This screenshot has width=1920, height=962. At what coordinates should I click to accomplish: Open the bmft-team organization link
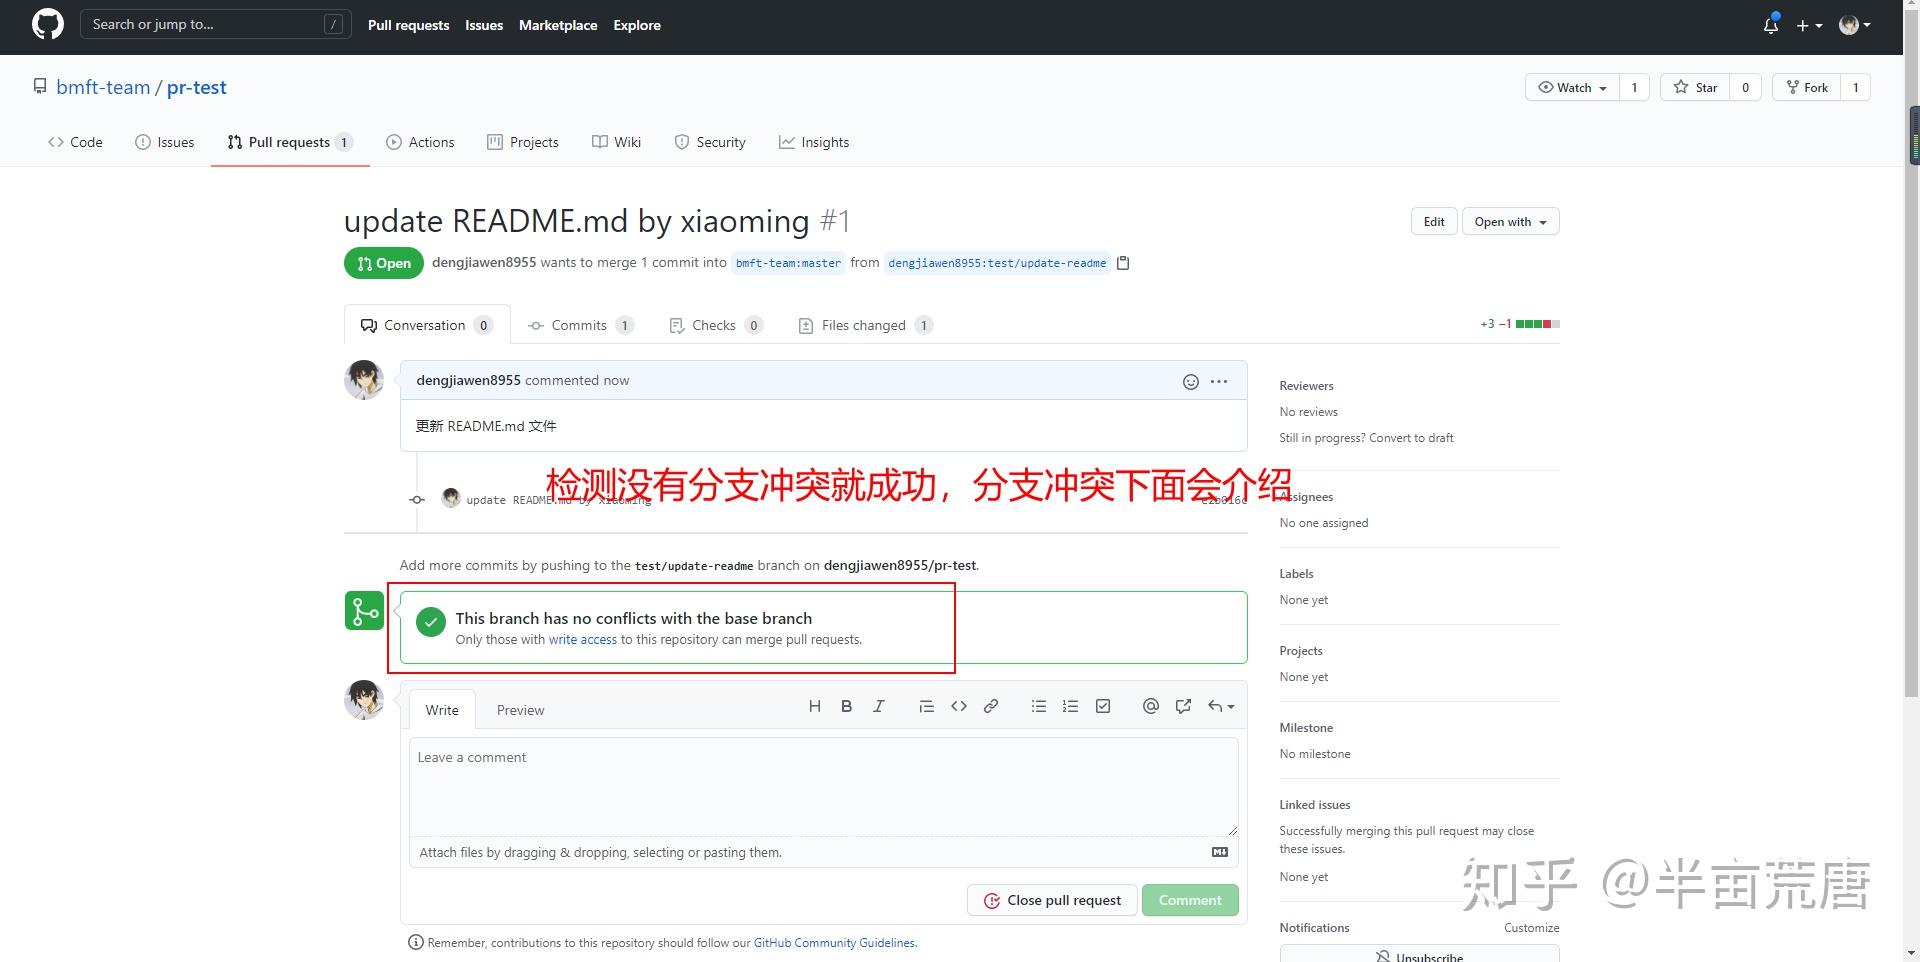103,87
